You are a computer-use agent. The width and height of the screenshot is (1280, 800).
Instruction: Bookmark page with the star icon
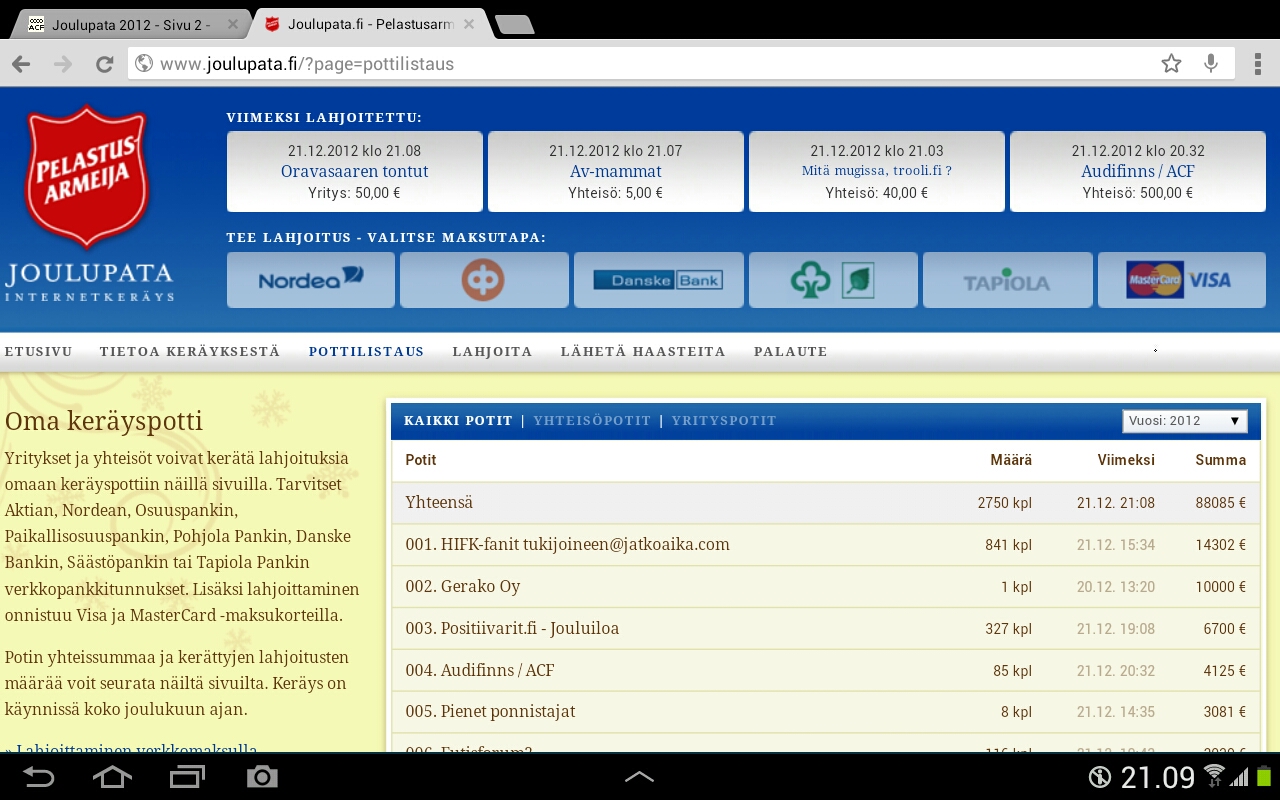(x=1171, y=64)
